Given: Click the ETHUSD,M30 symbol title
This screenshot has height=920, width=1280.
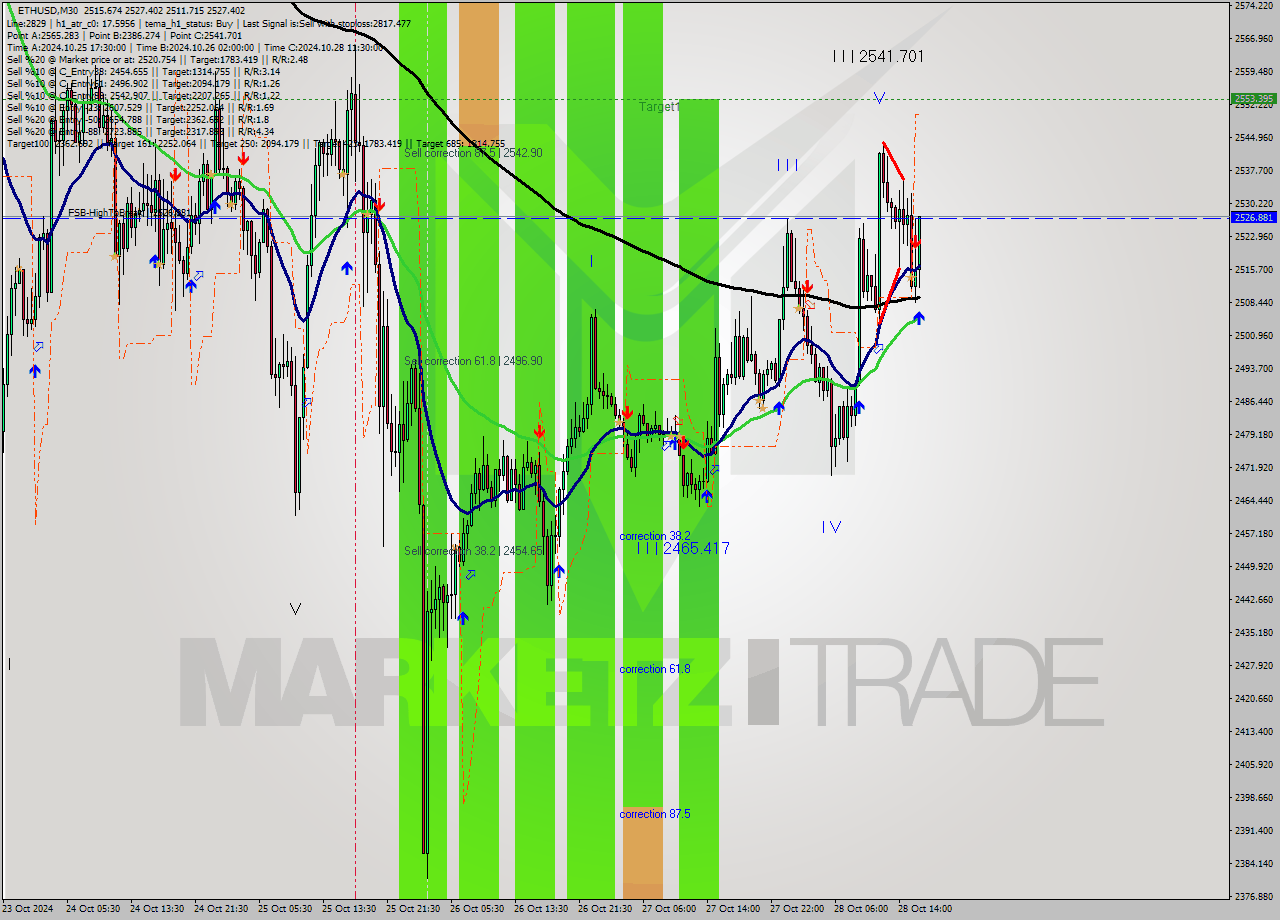Looking at the screenshot, I should tap(50, 11).
